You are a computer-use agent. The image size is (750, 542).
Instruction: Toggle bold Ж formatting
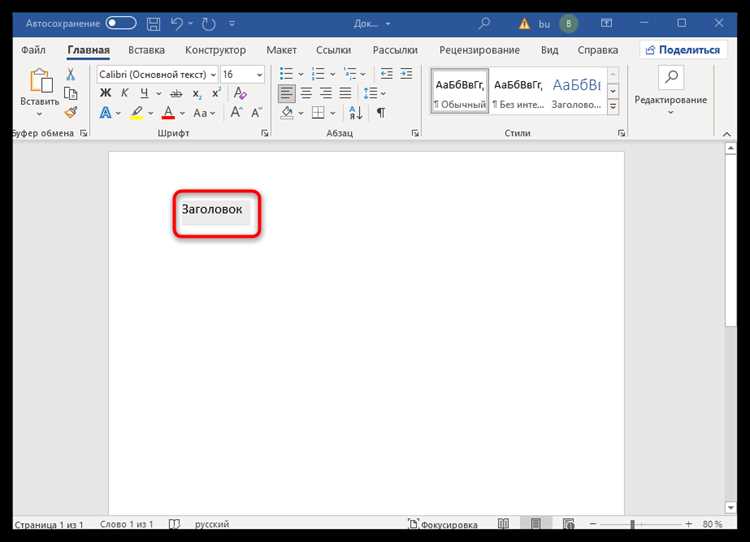click(105, 93)
